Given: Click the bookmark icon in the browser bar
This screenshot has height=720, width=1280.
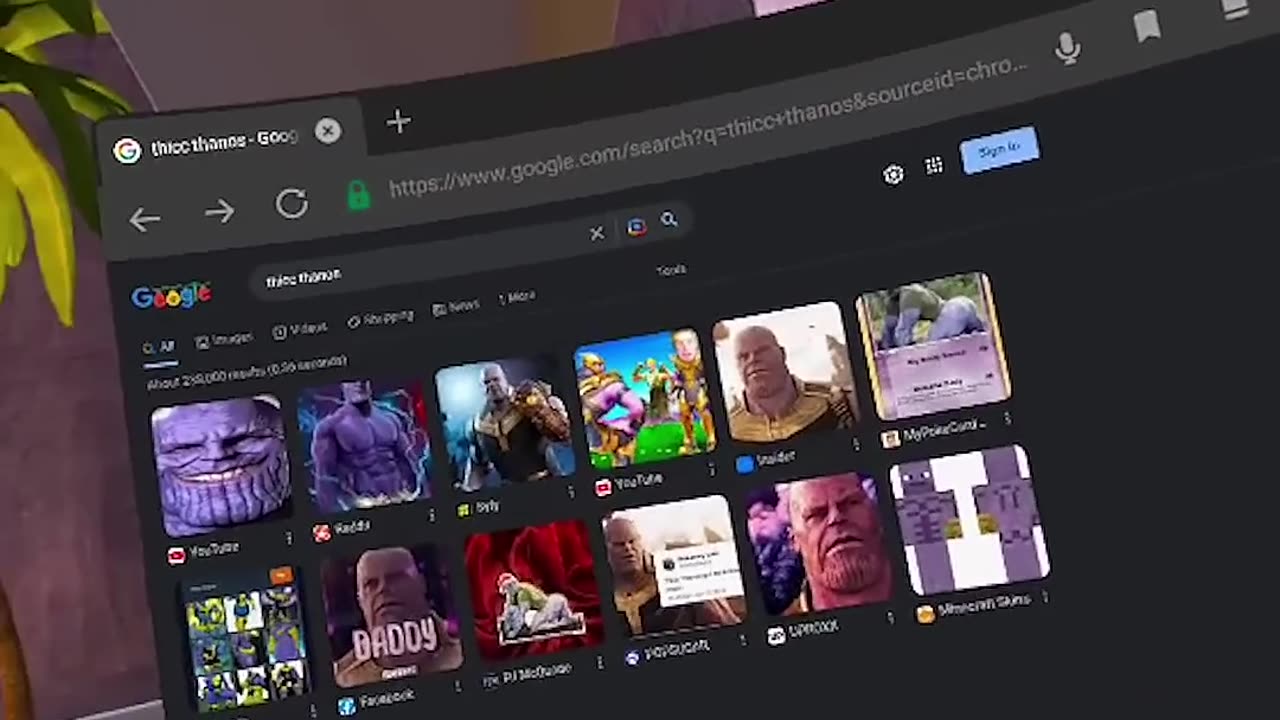Looking at the screenshot, I should point(1147,27).
